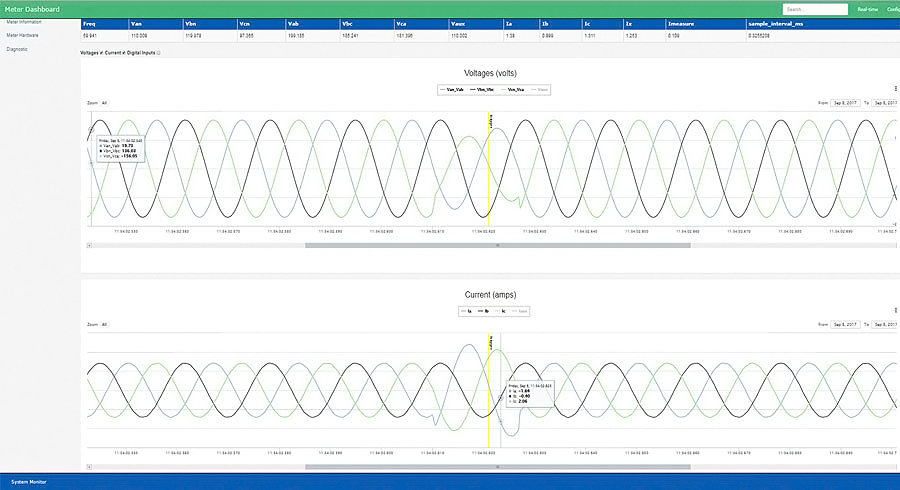Toggle the Ic series in the current legend
900x490 pixels.
point(501,311)
